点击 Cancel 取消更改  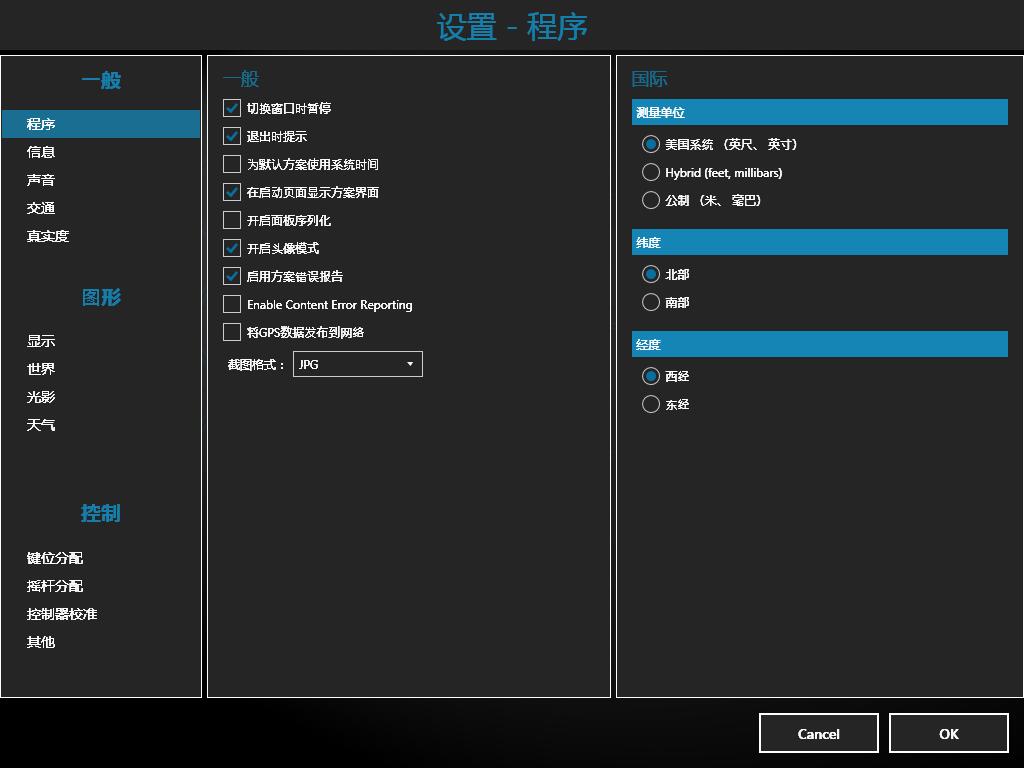click(818, 733)
